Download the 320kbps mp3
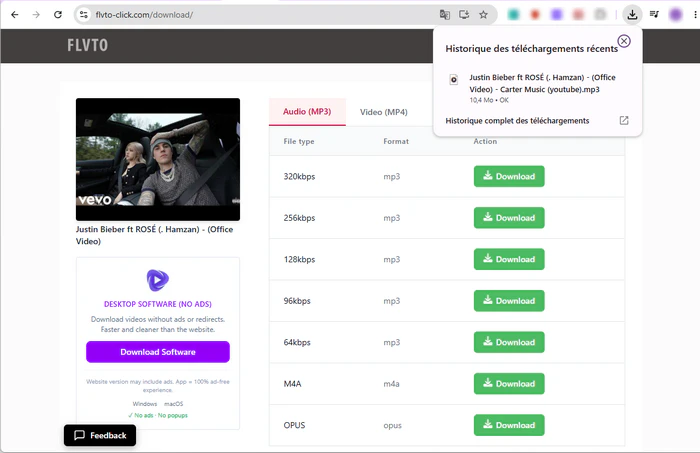The image size is (700, 453). coord(509,176)
